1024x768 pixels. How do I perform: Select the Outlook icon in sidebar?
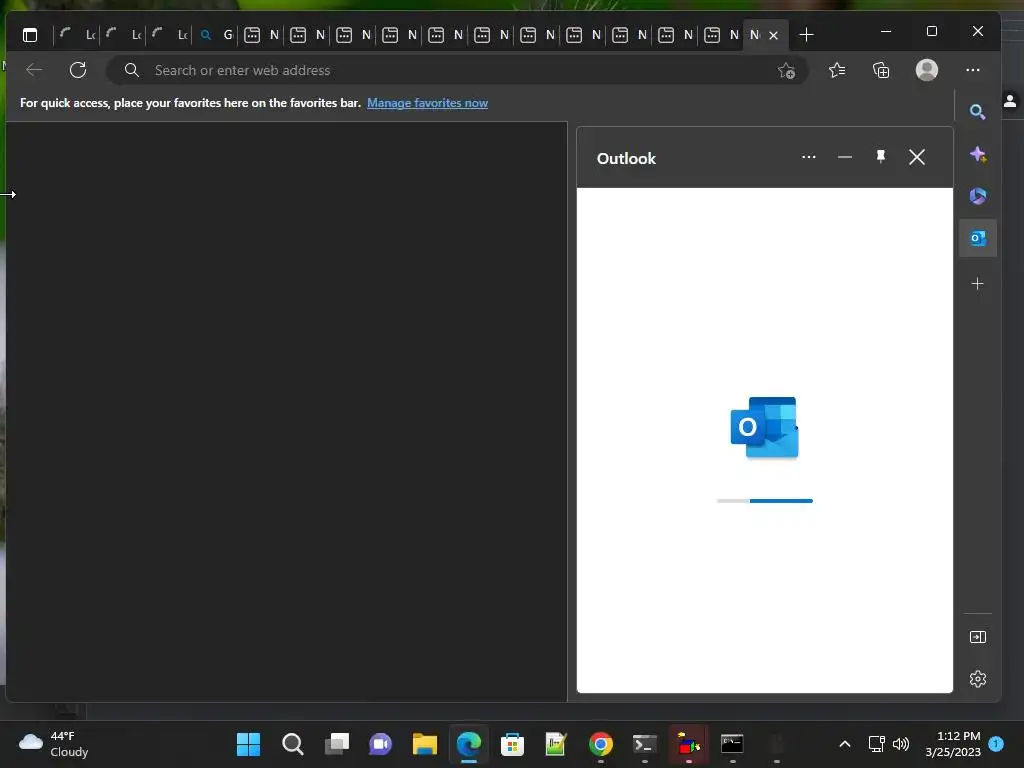pyautogui.click(x=978, y=238)
